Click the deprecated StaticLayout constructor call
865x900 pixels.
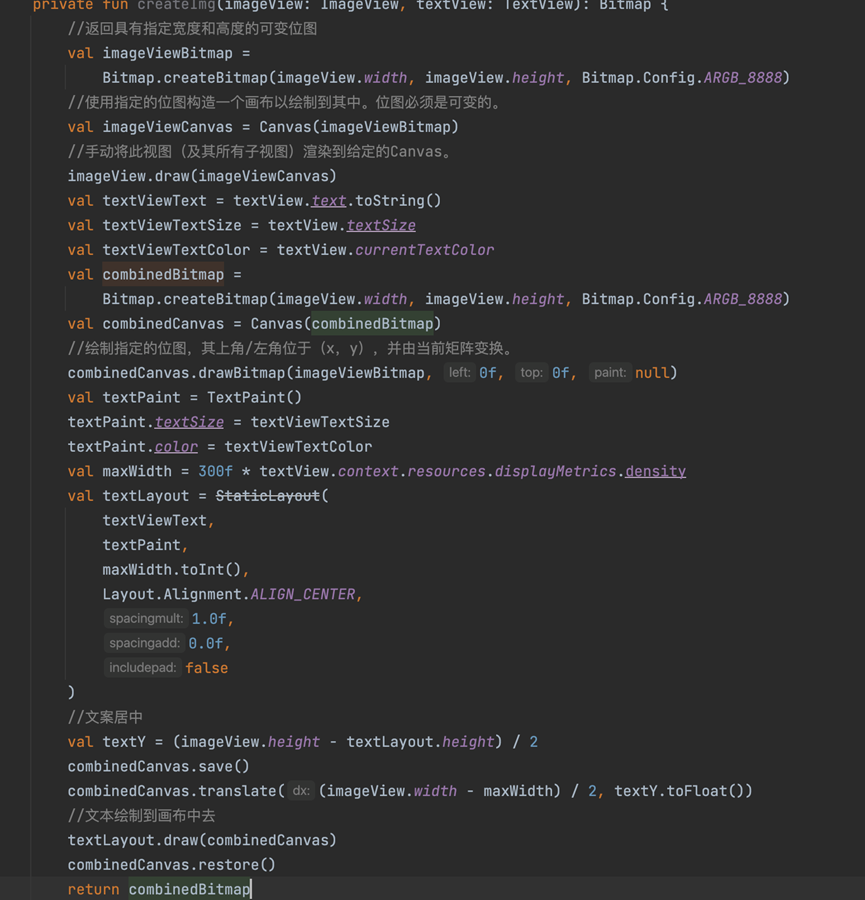[267, 496]
